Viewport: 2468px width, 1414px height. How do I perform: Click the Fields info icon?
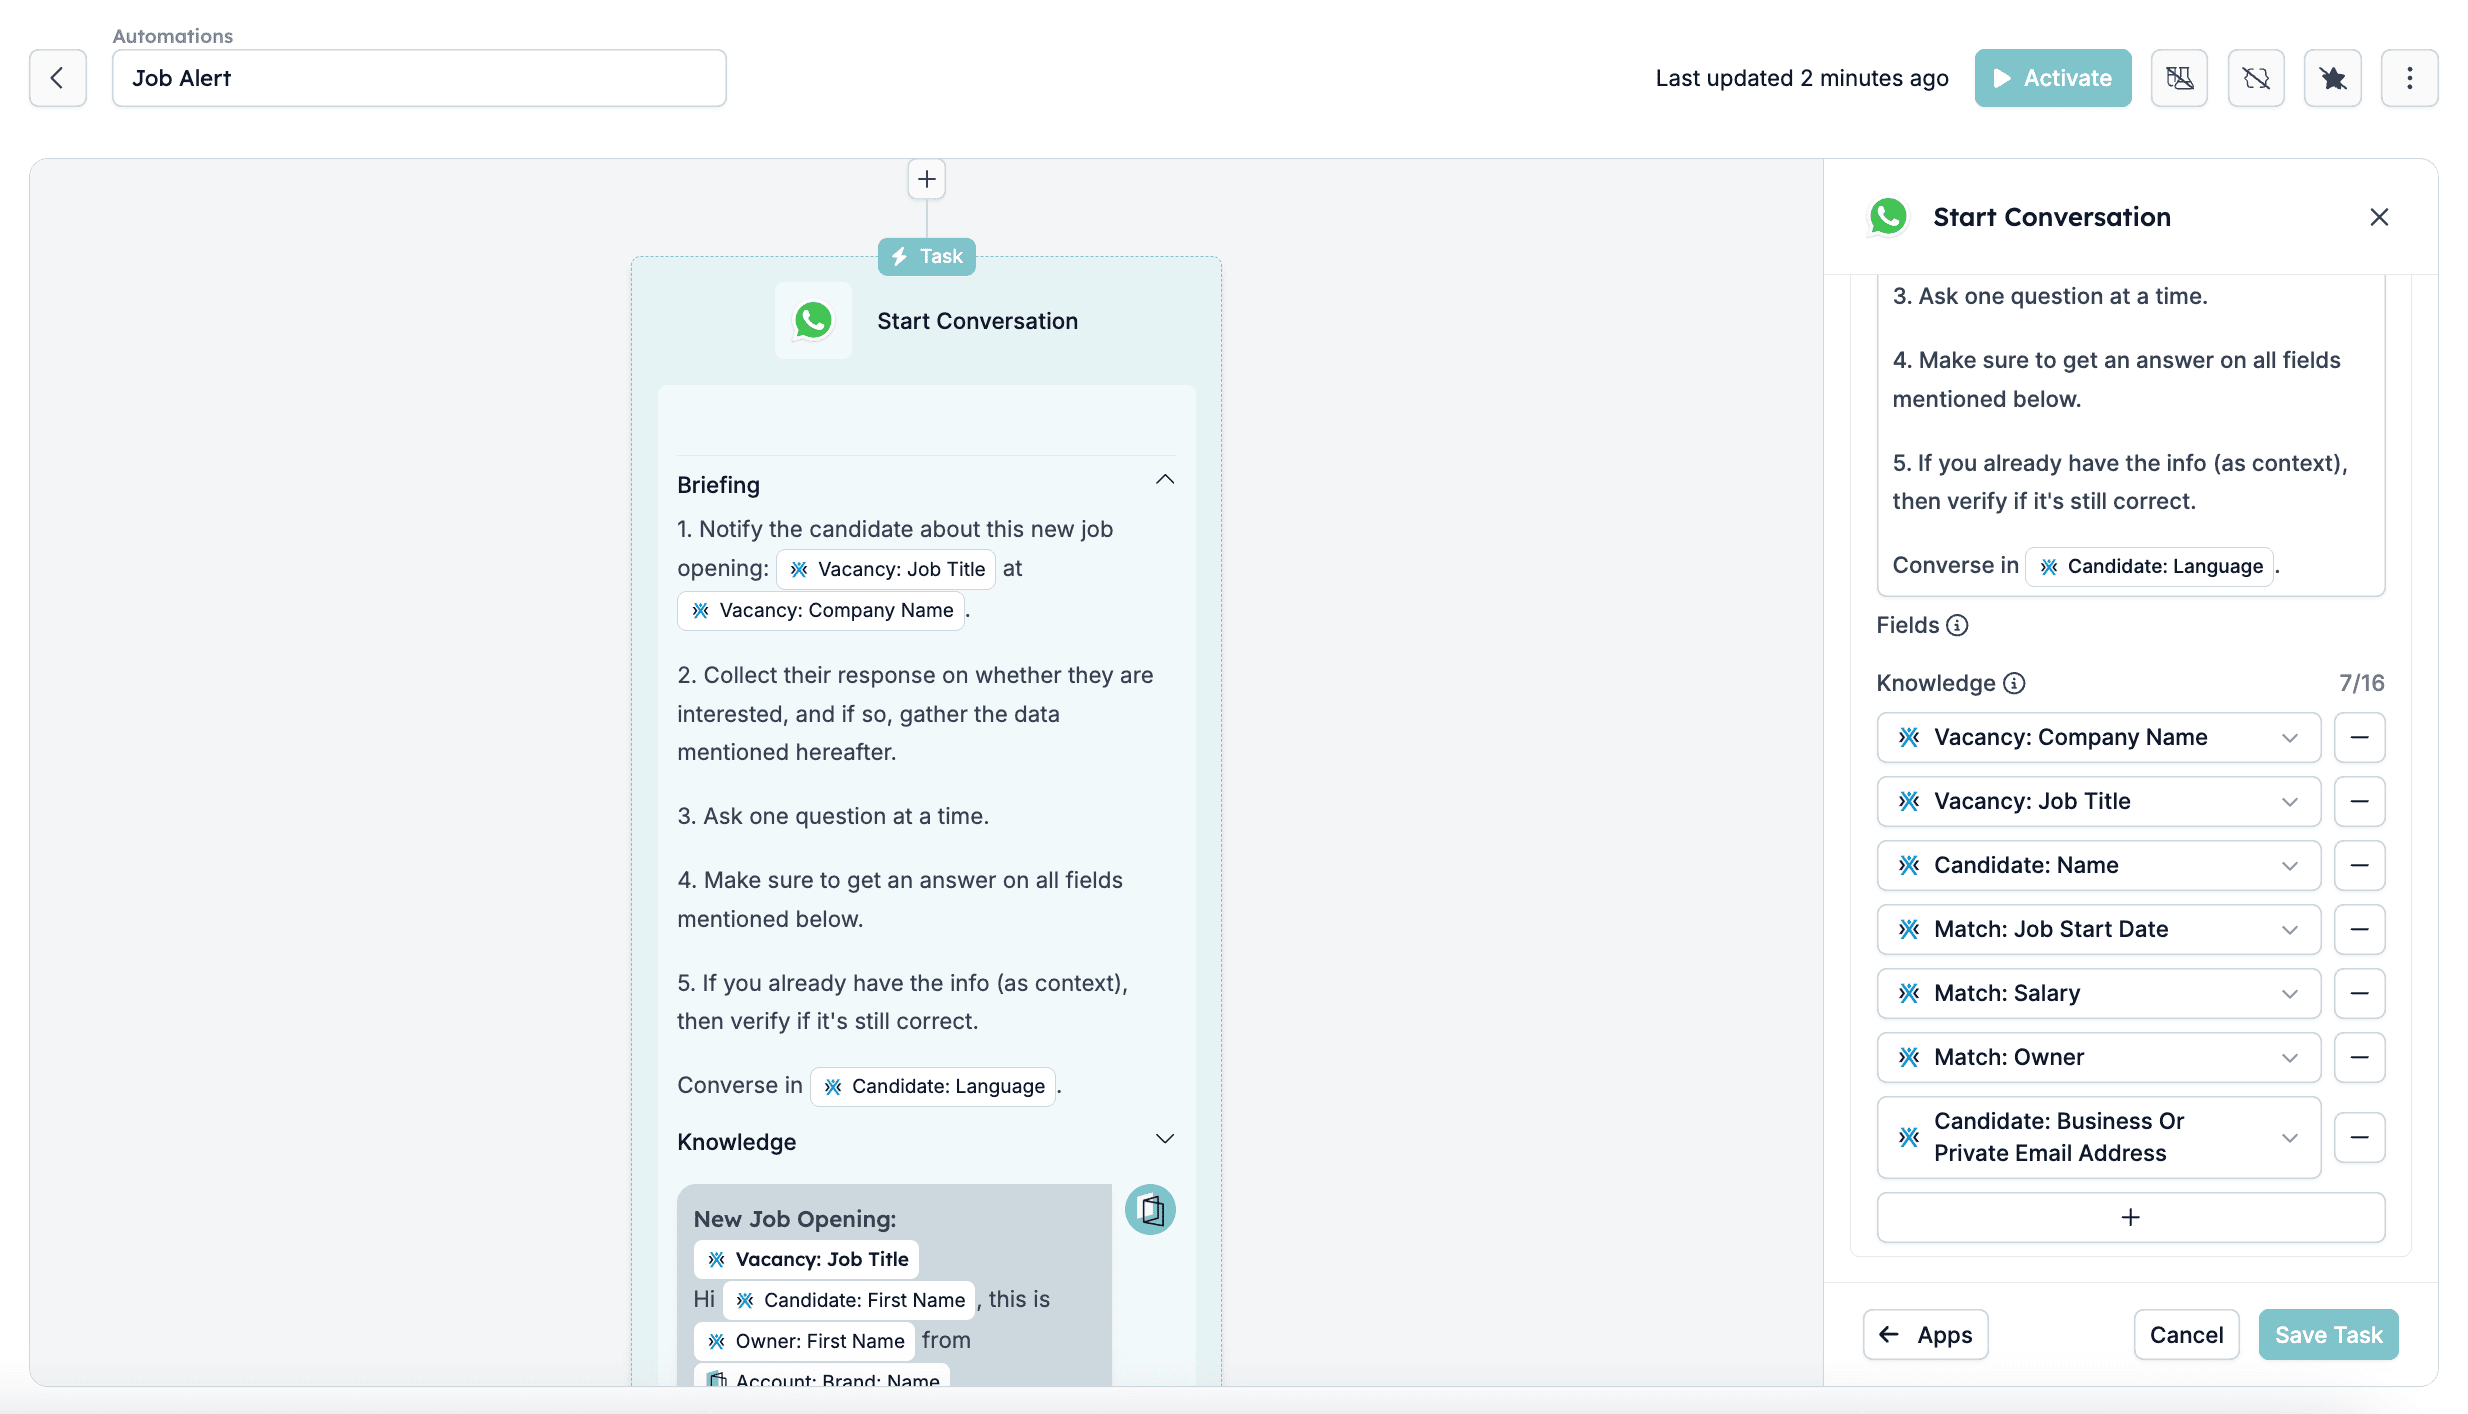tap(1957, 625)
